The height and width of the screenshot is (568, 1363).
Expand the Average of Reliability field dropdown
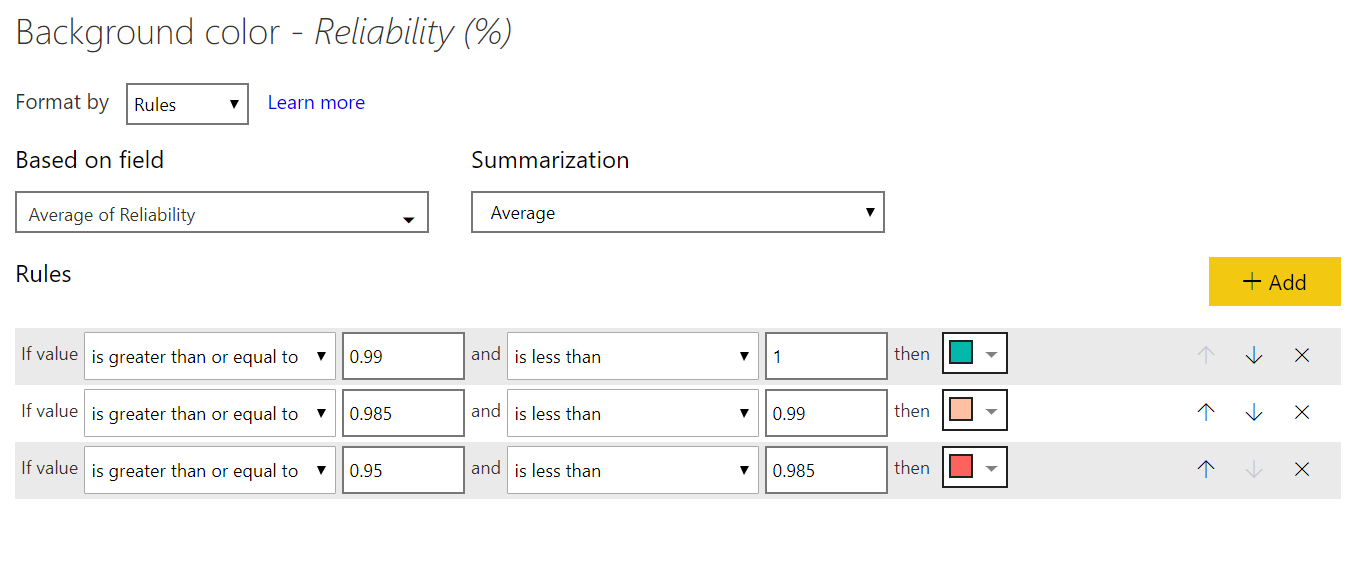pyautogui.click(x=221, y=213)
